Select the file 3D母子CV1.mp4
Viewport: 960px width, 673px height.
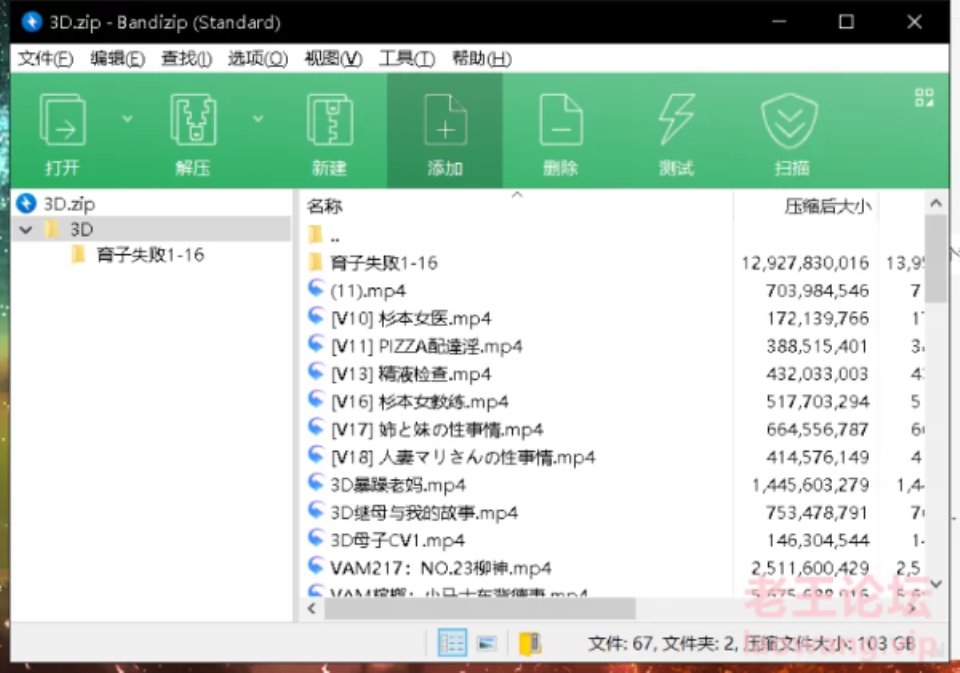click(x=397, y=540)
